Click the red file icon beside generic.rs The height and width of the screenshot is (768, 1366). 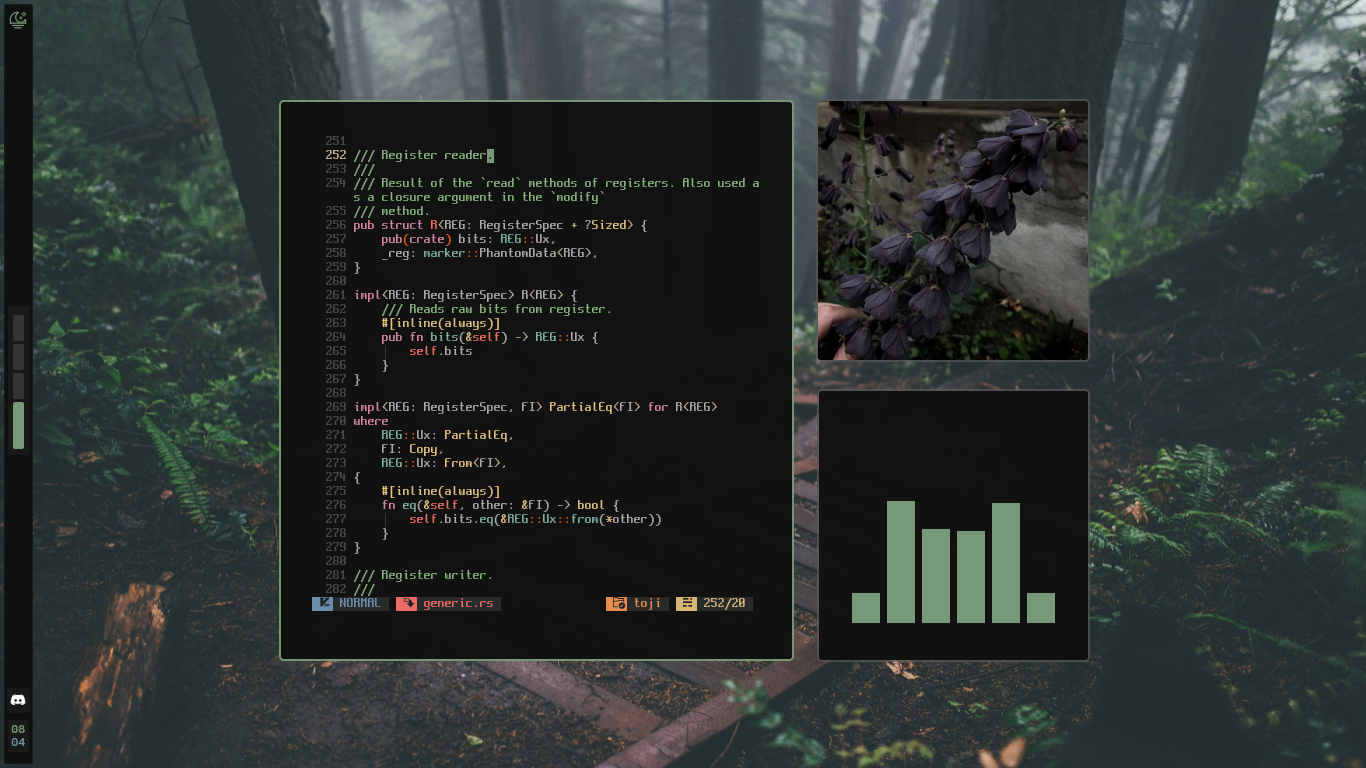click(406, 604)
